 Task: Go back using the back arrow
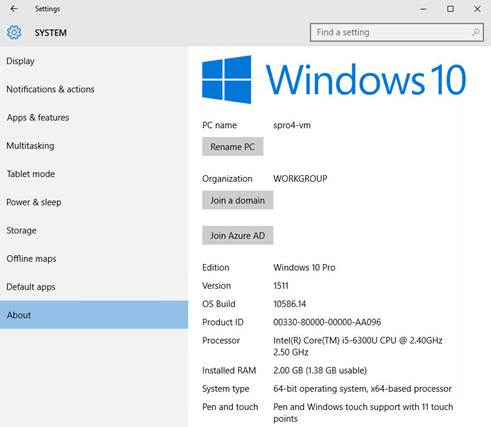(x=14, y=9)
